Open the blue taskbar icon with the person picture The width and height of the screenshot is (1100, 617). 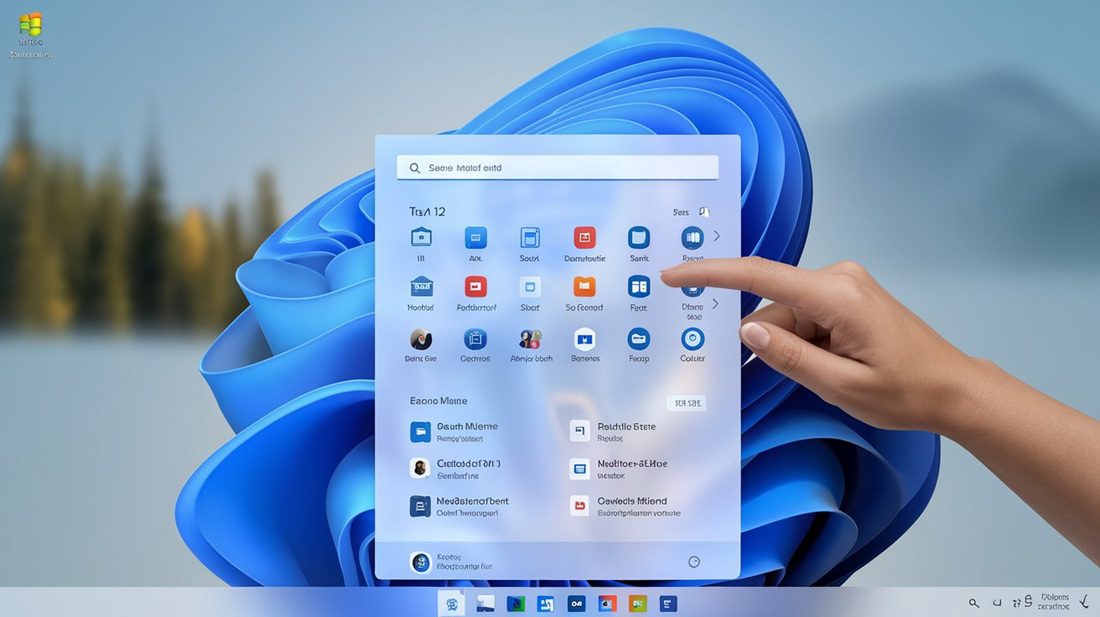(x=546, y=604)
